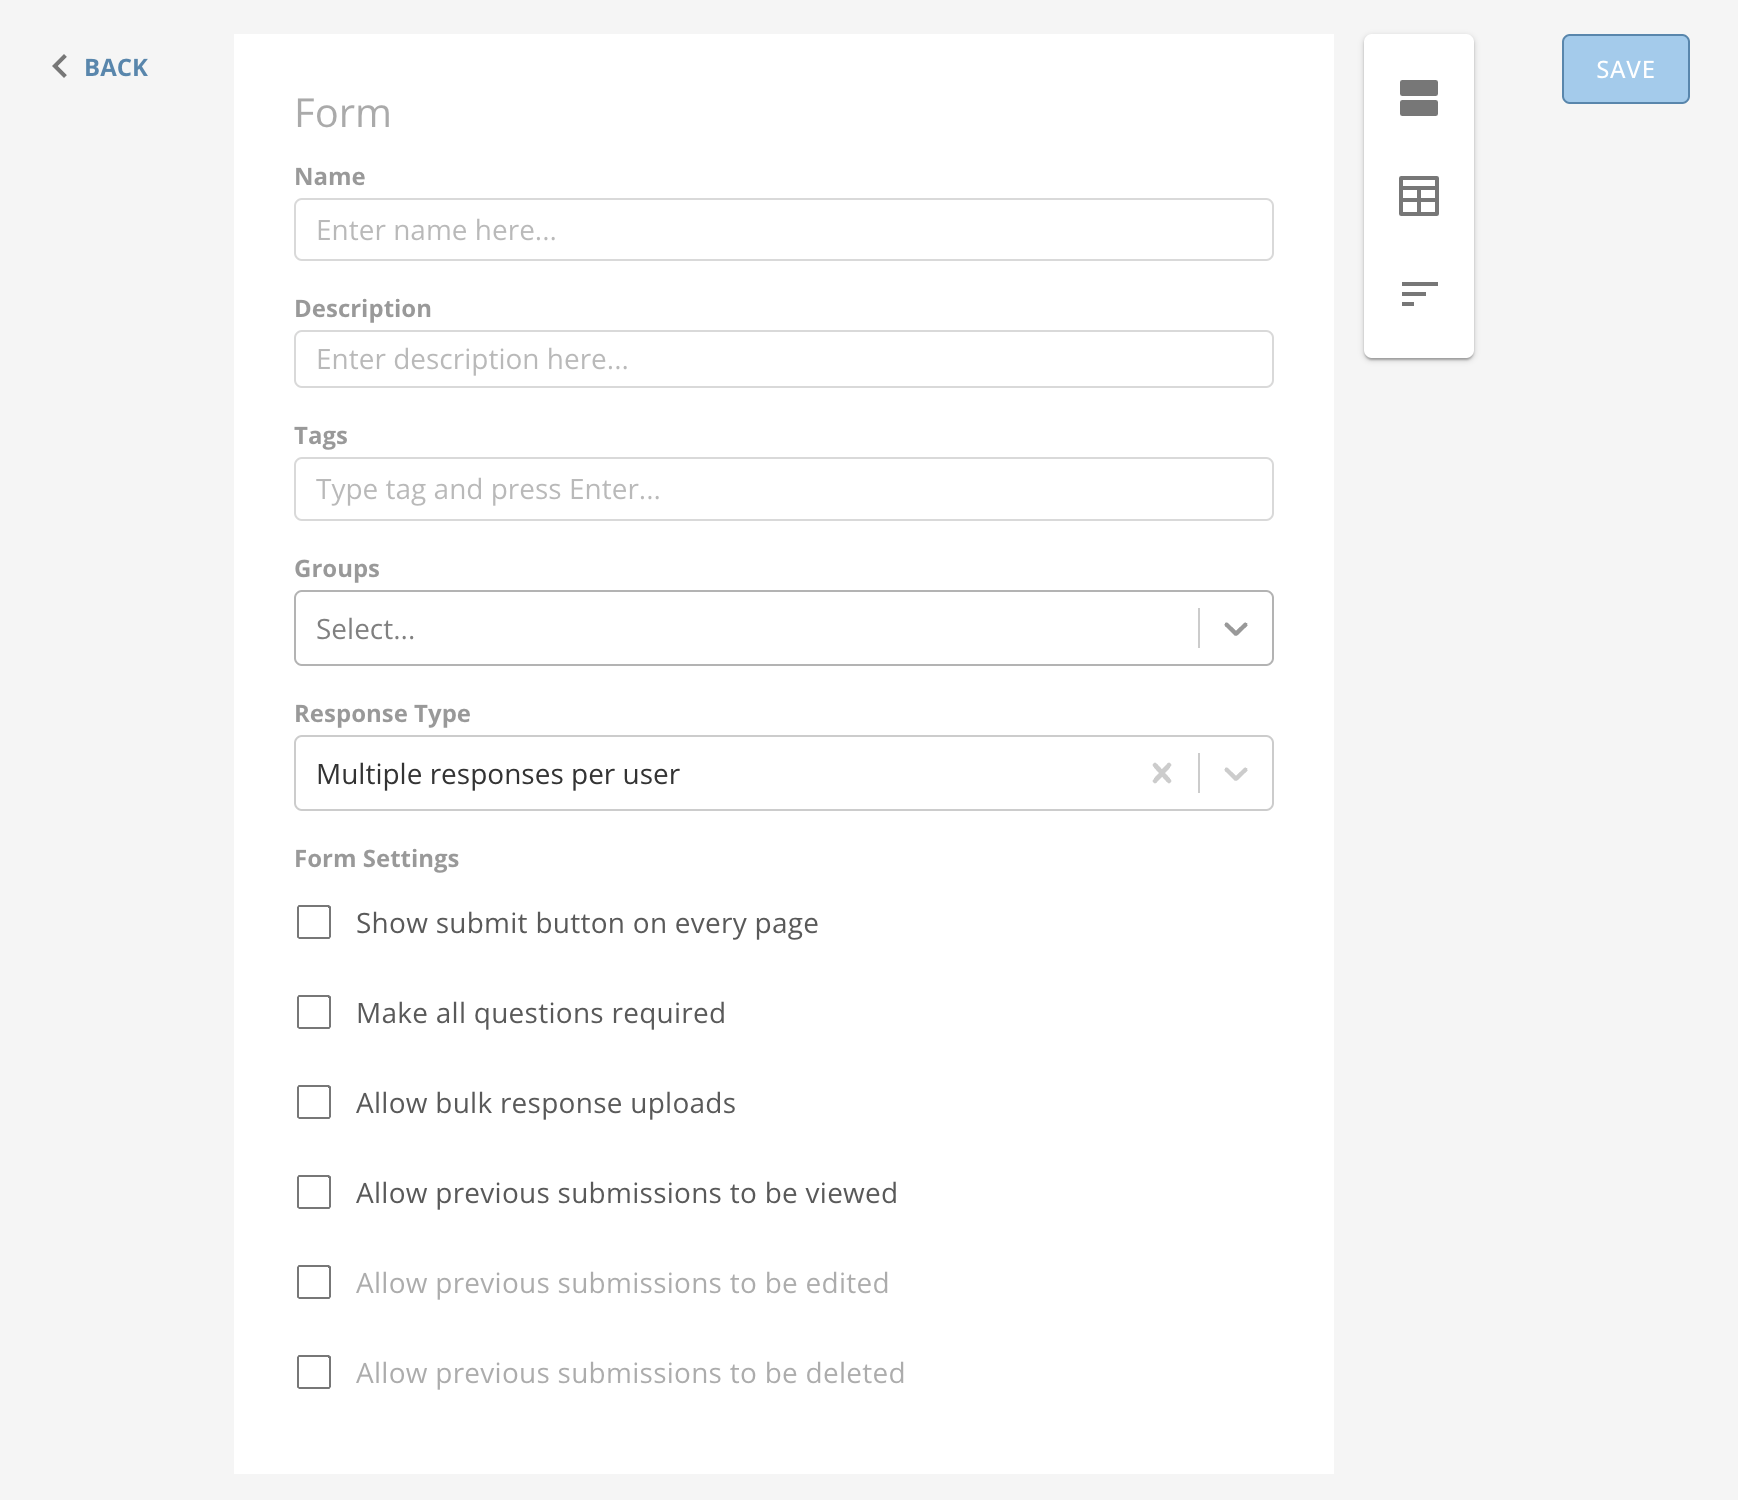The width and height of the screenshot is (1738, 1500).
Task: Check Allow previous submissions to be viewed
Action: [x=313, y=1192]
